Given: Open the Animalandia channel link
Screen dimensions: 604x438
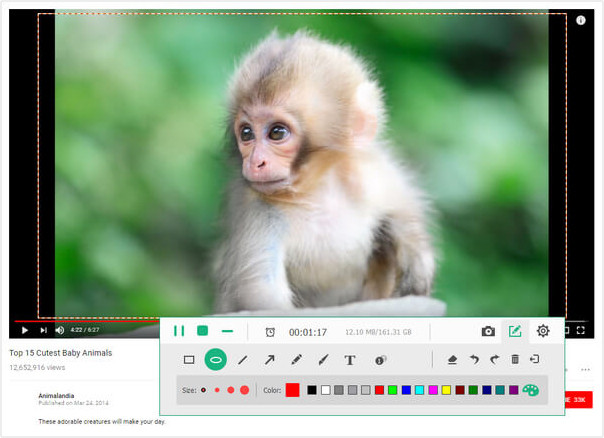Looking at the screenshot, I should point(56,396).
